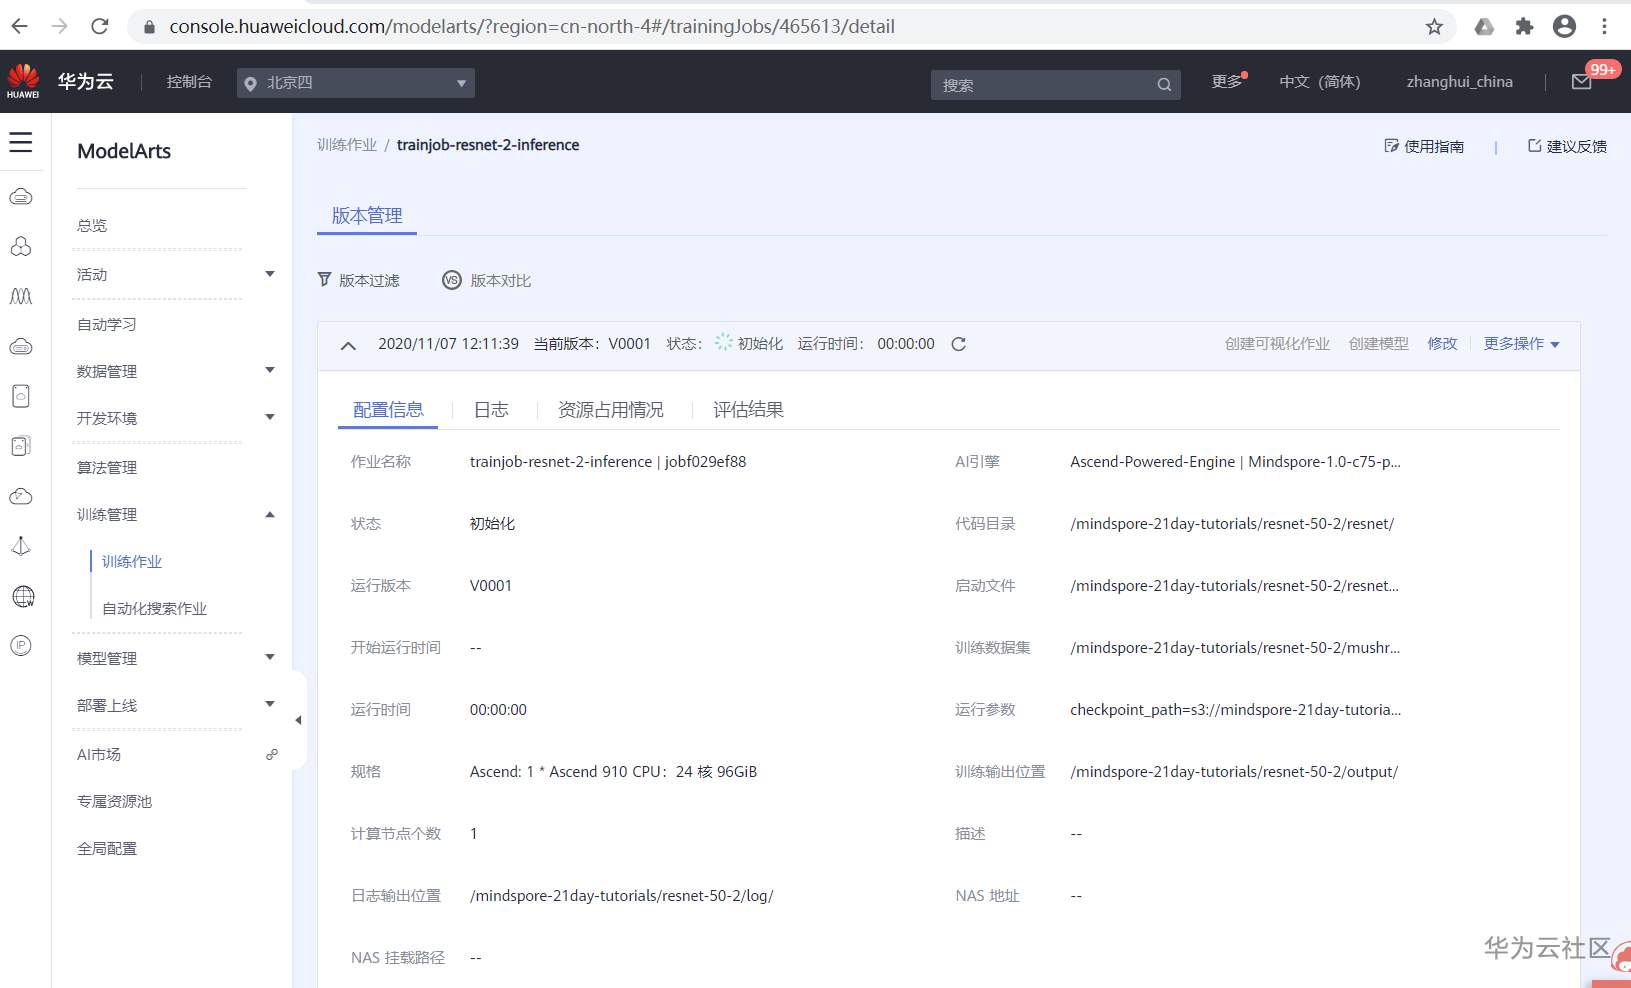1631x988 pixels.
Task: Click the AI市场 external link icon
Action: pos(271,754)
